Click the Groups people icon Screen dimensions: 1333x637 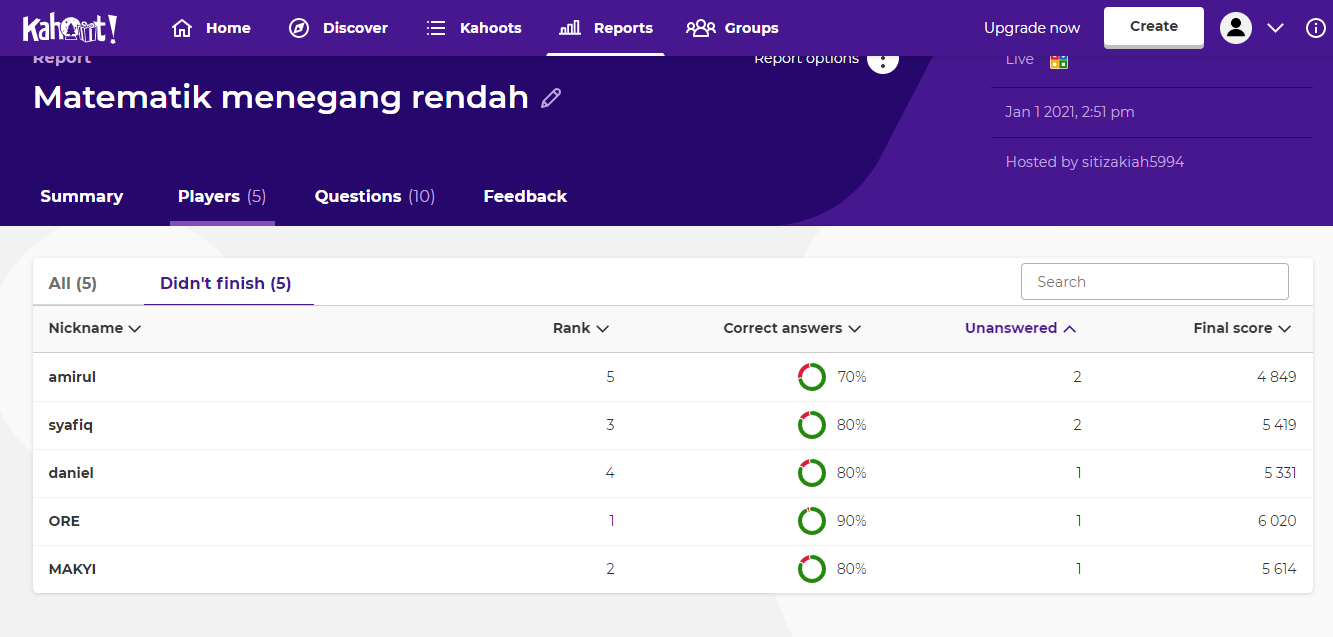(700, 28)
